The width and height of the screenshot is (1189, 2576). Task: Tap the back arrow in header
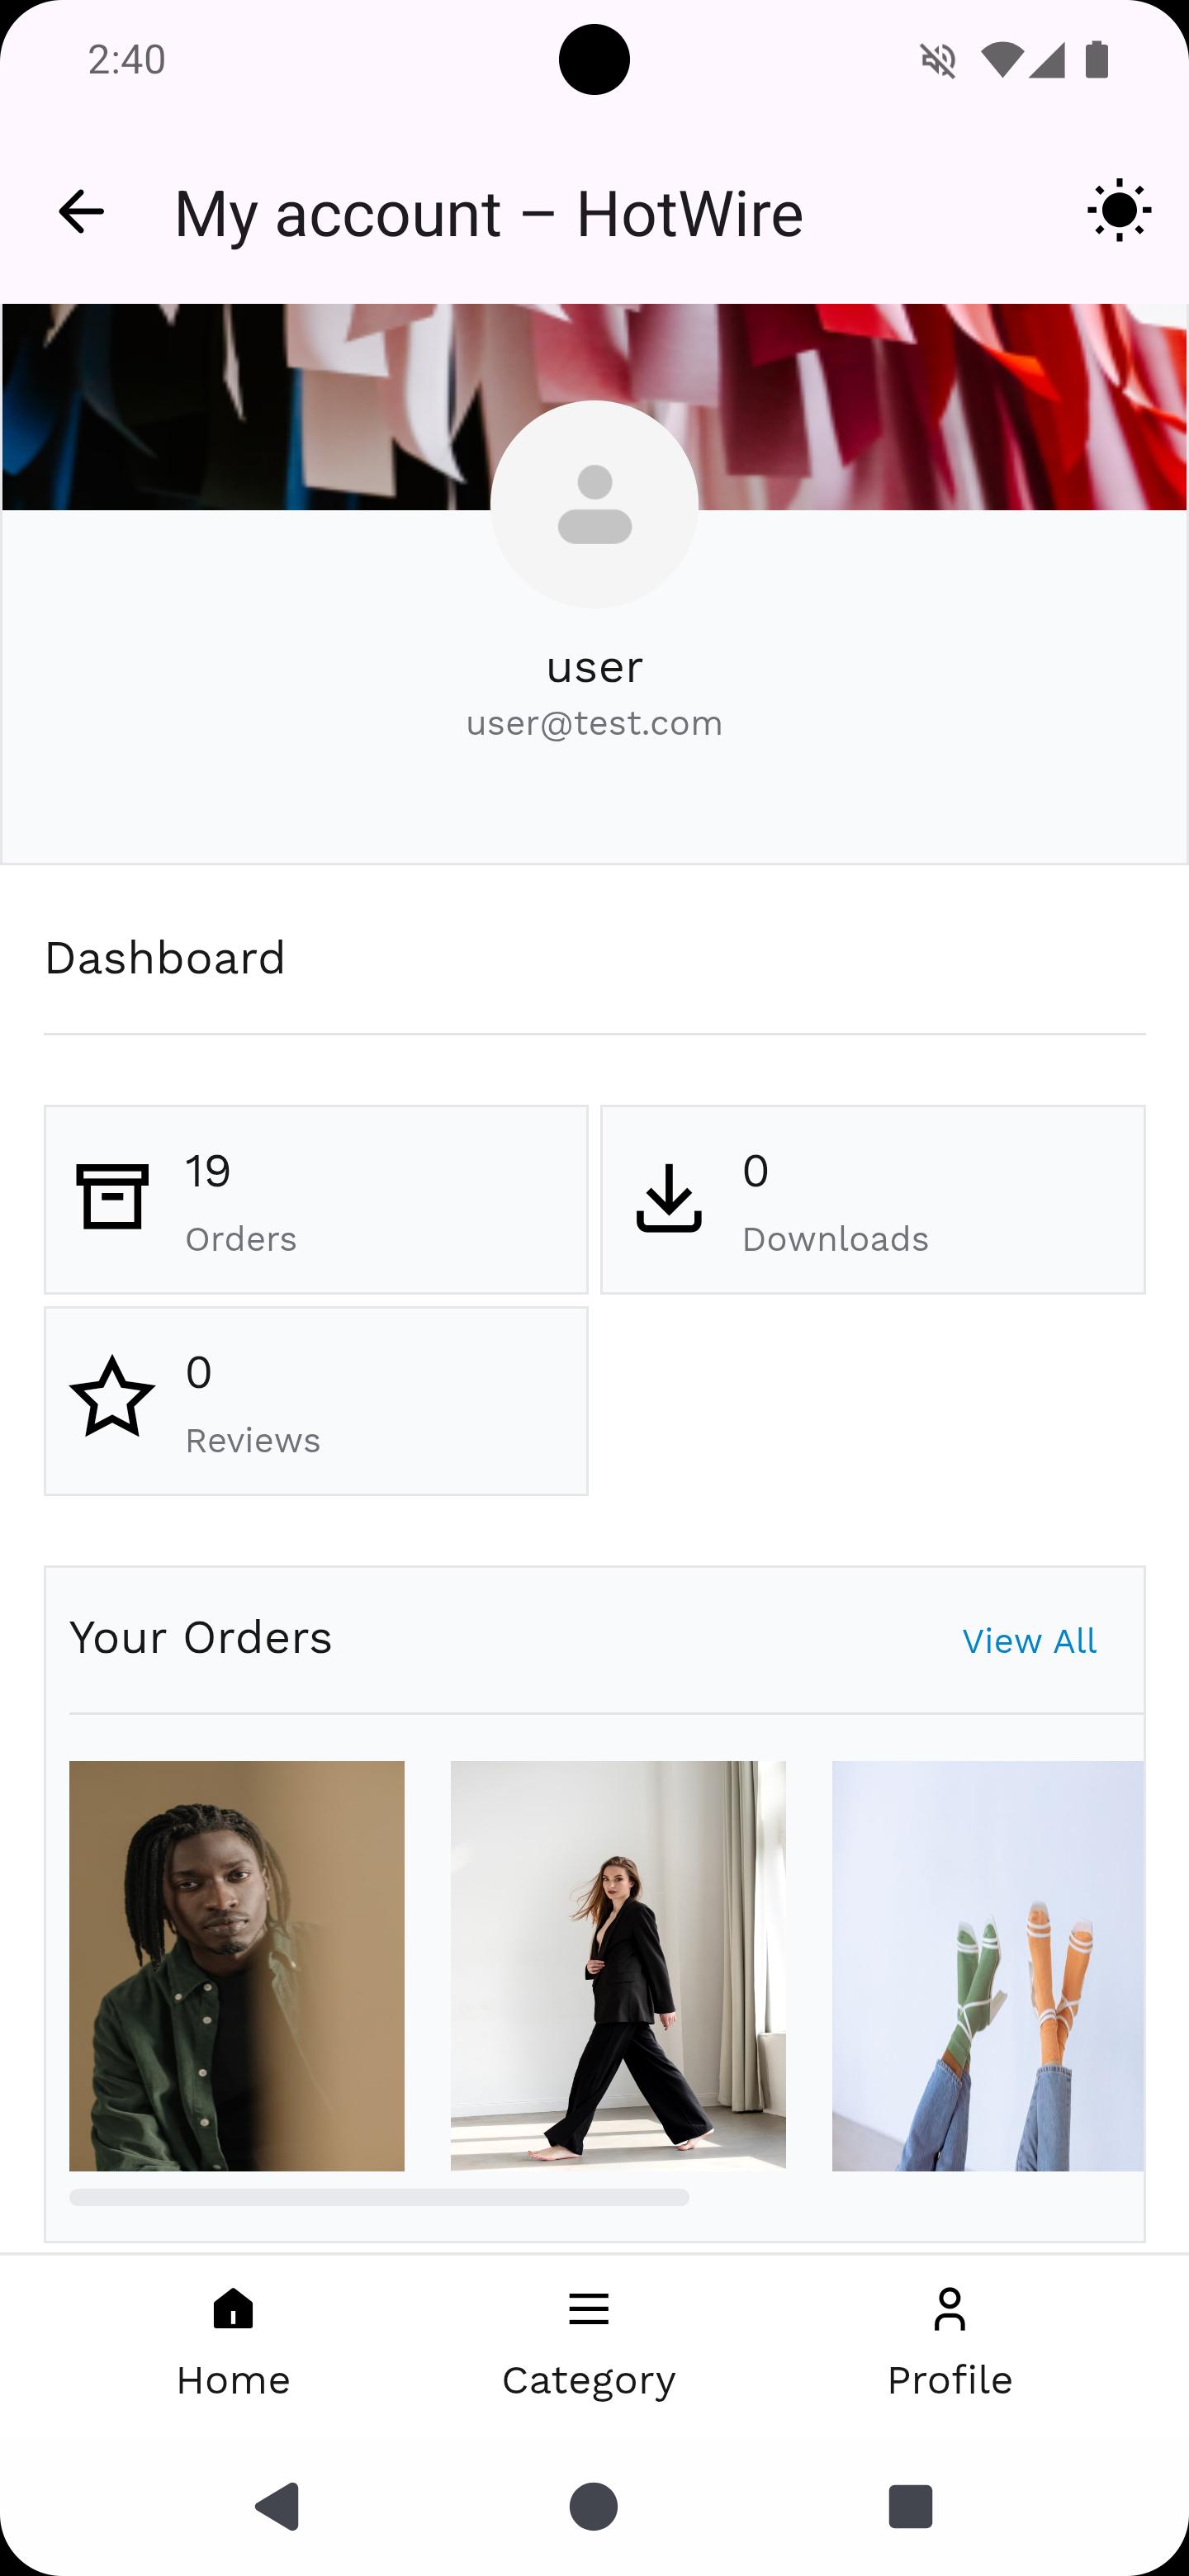pos(81,212)
